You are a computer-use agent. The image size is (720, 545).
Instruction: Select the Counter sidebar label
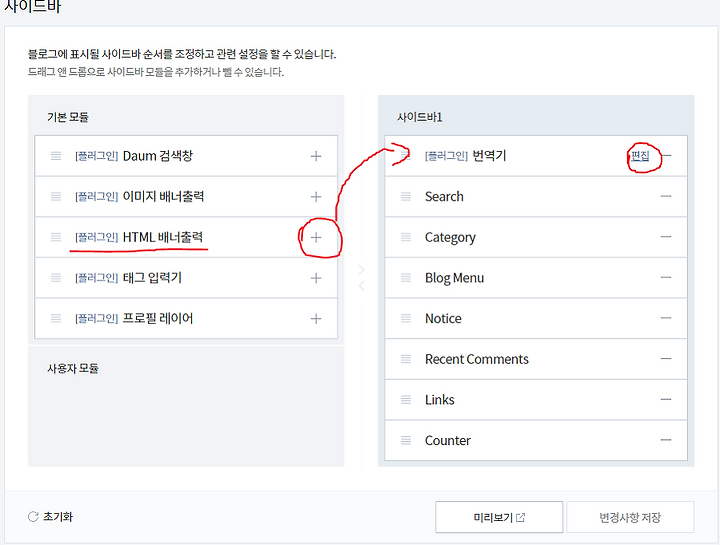tap(448, 440)
